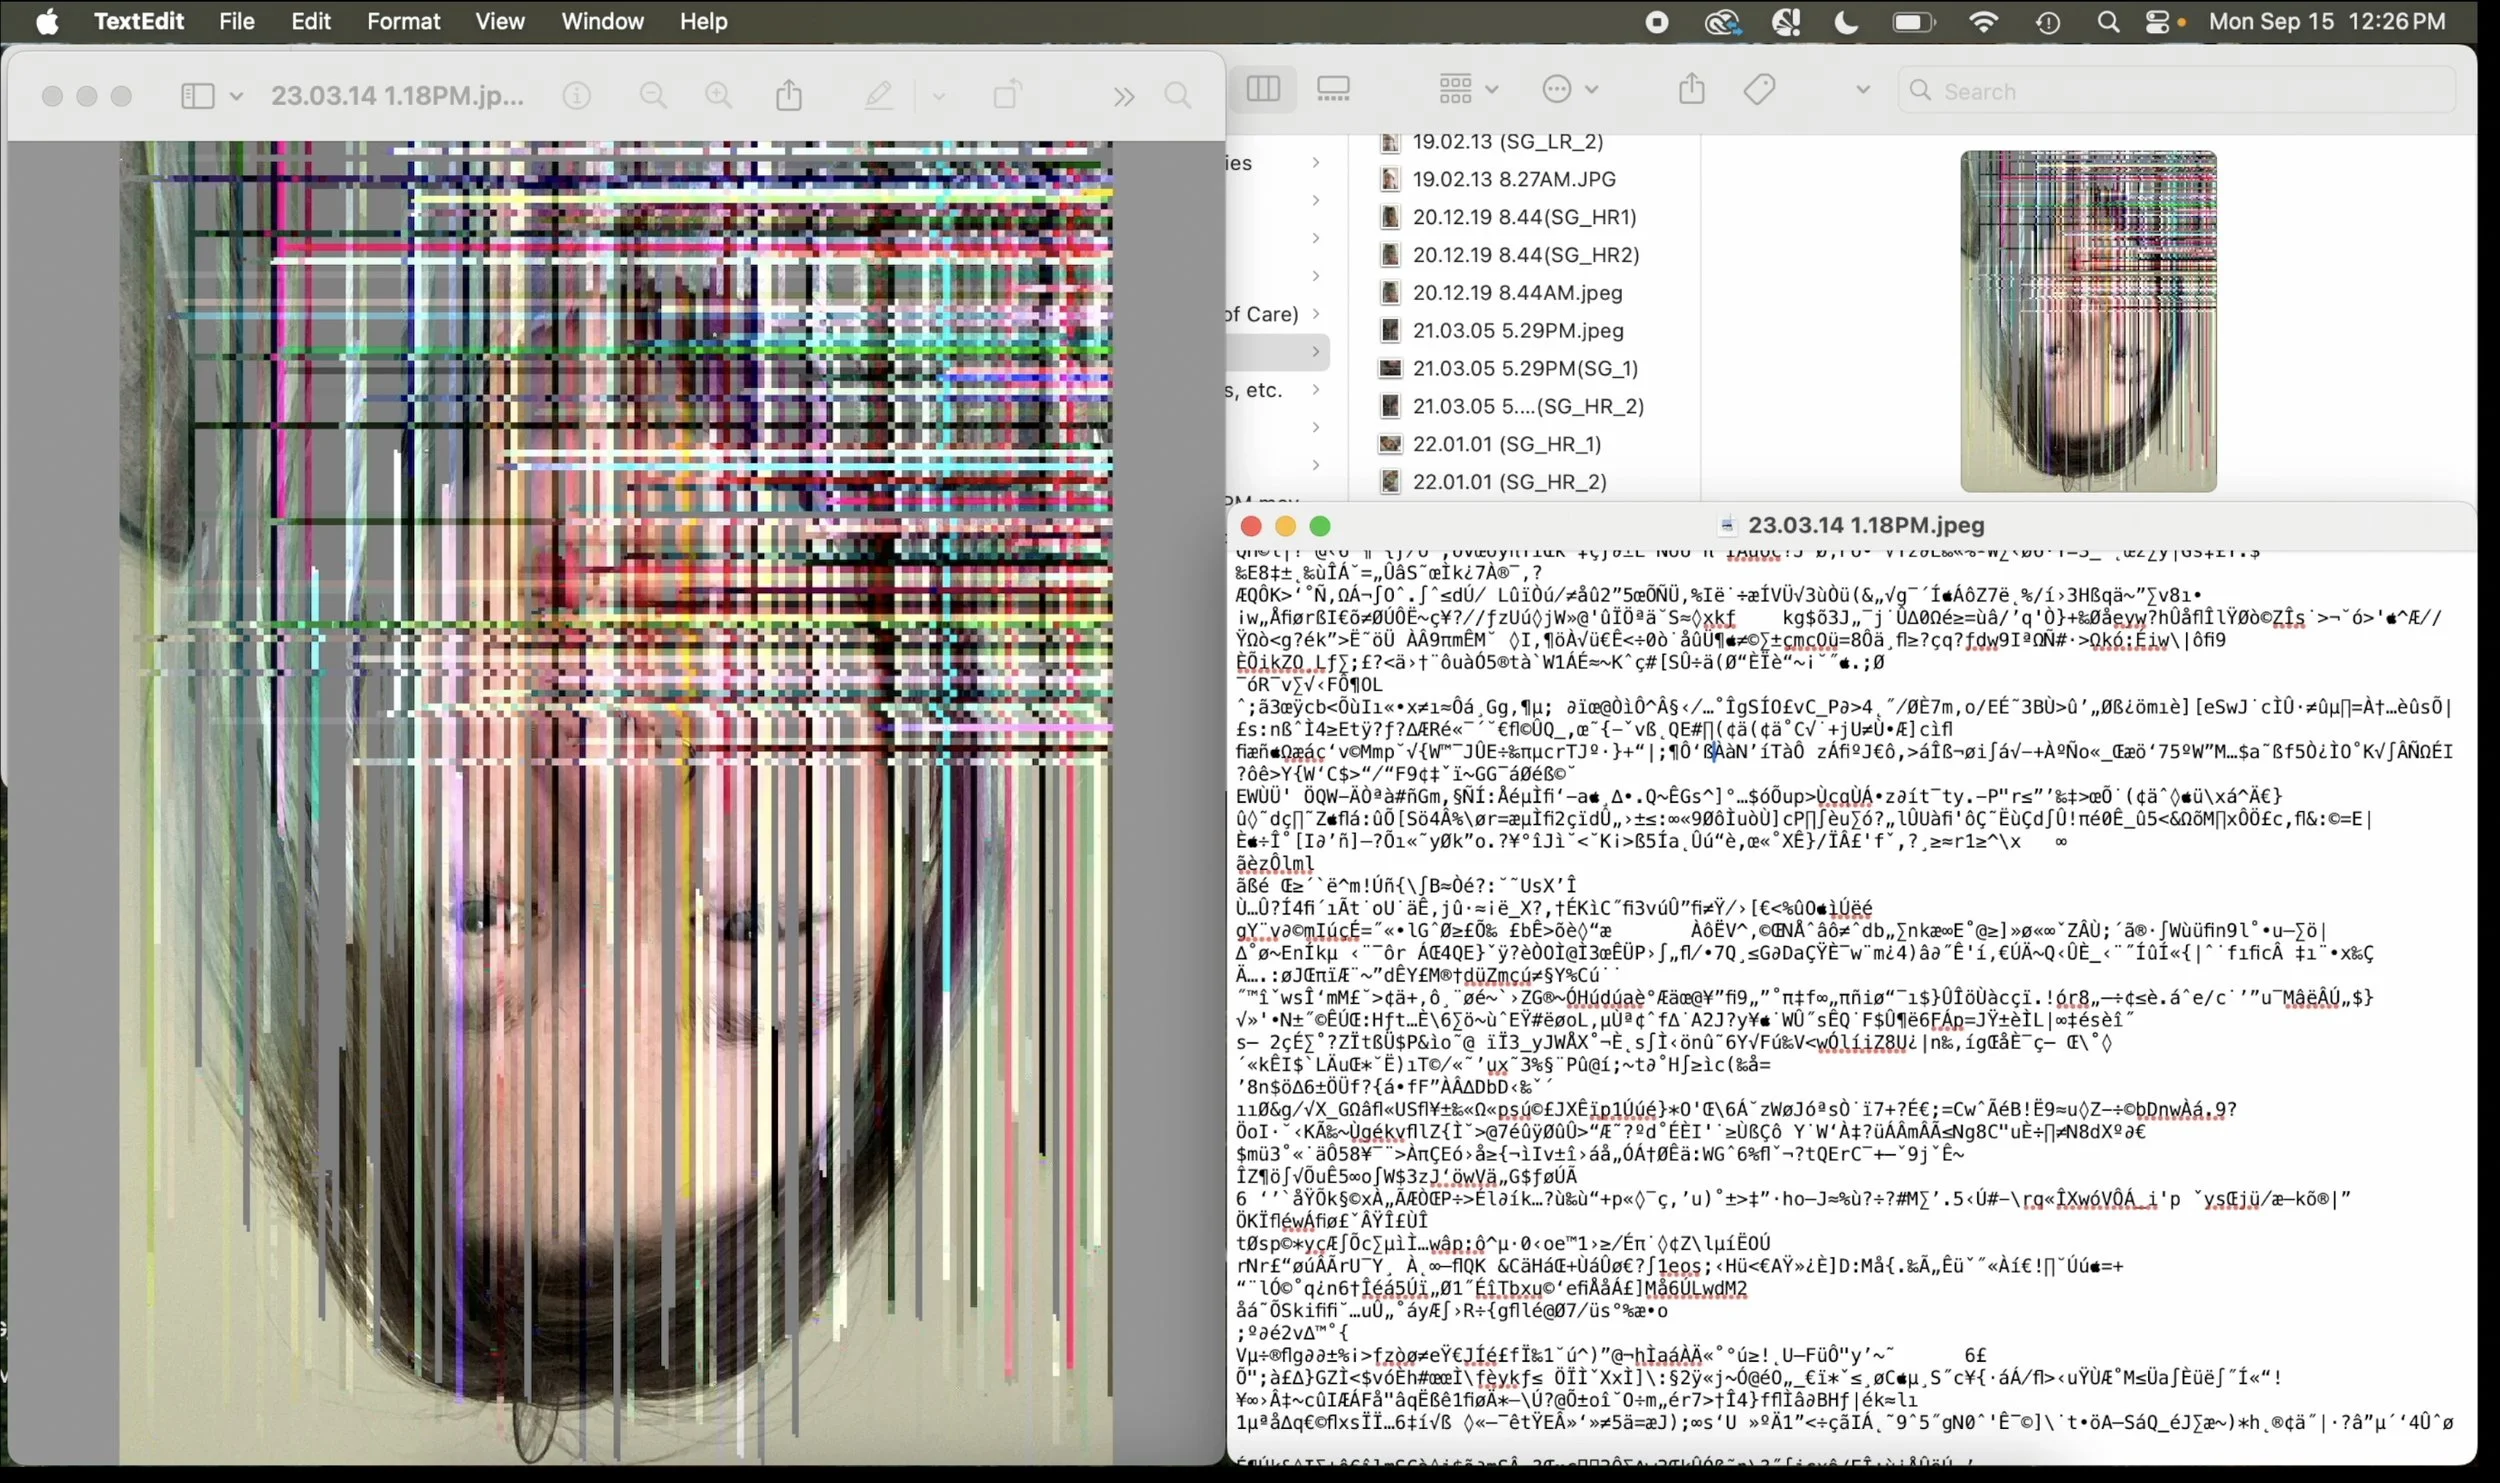Image resolution: width=2500 pixels, height=1483 pixels.
Task: Open the Edit menu
Action: [310, 21]
